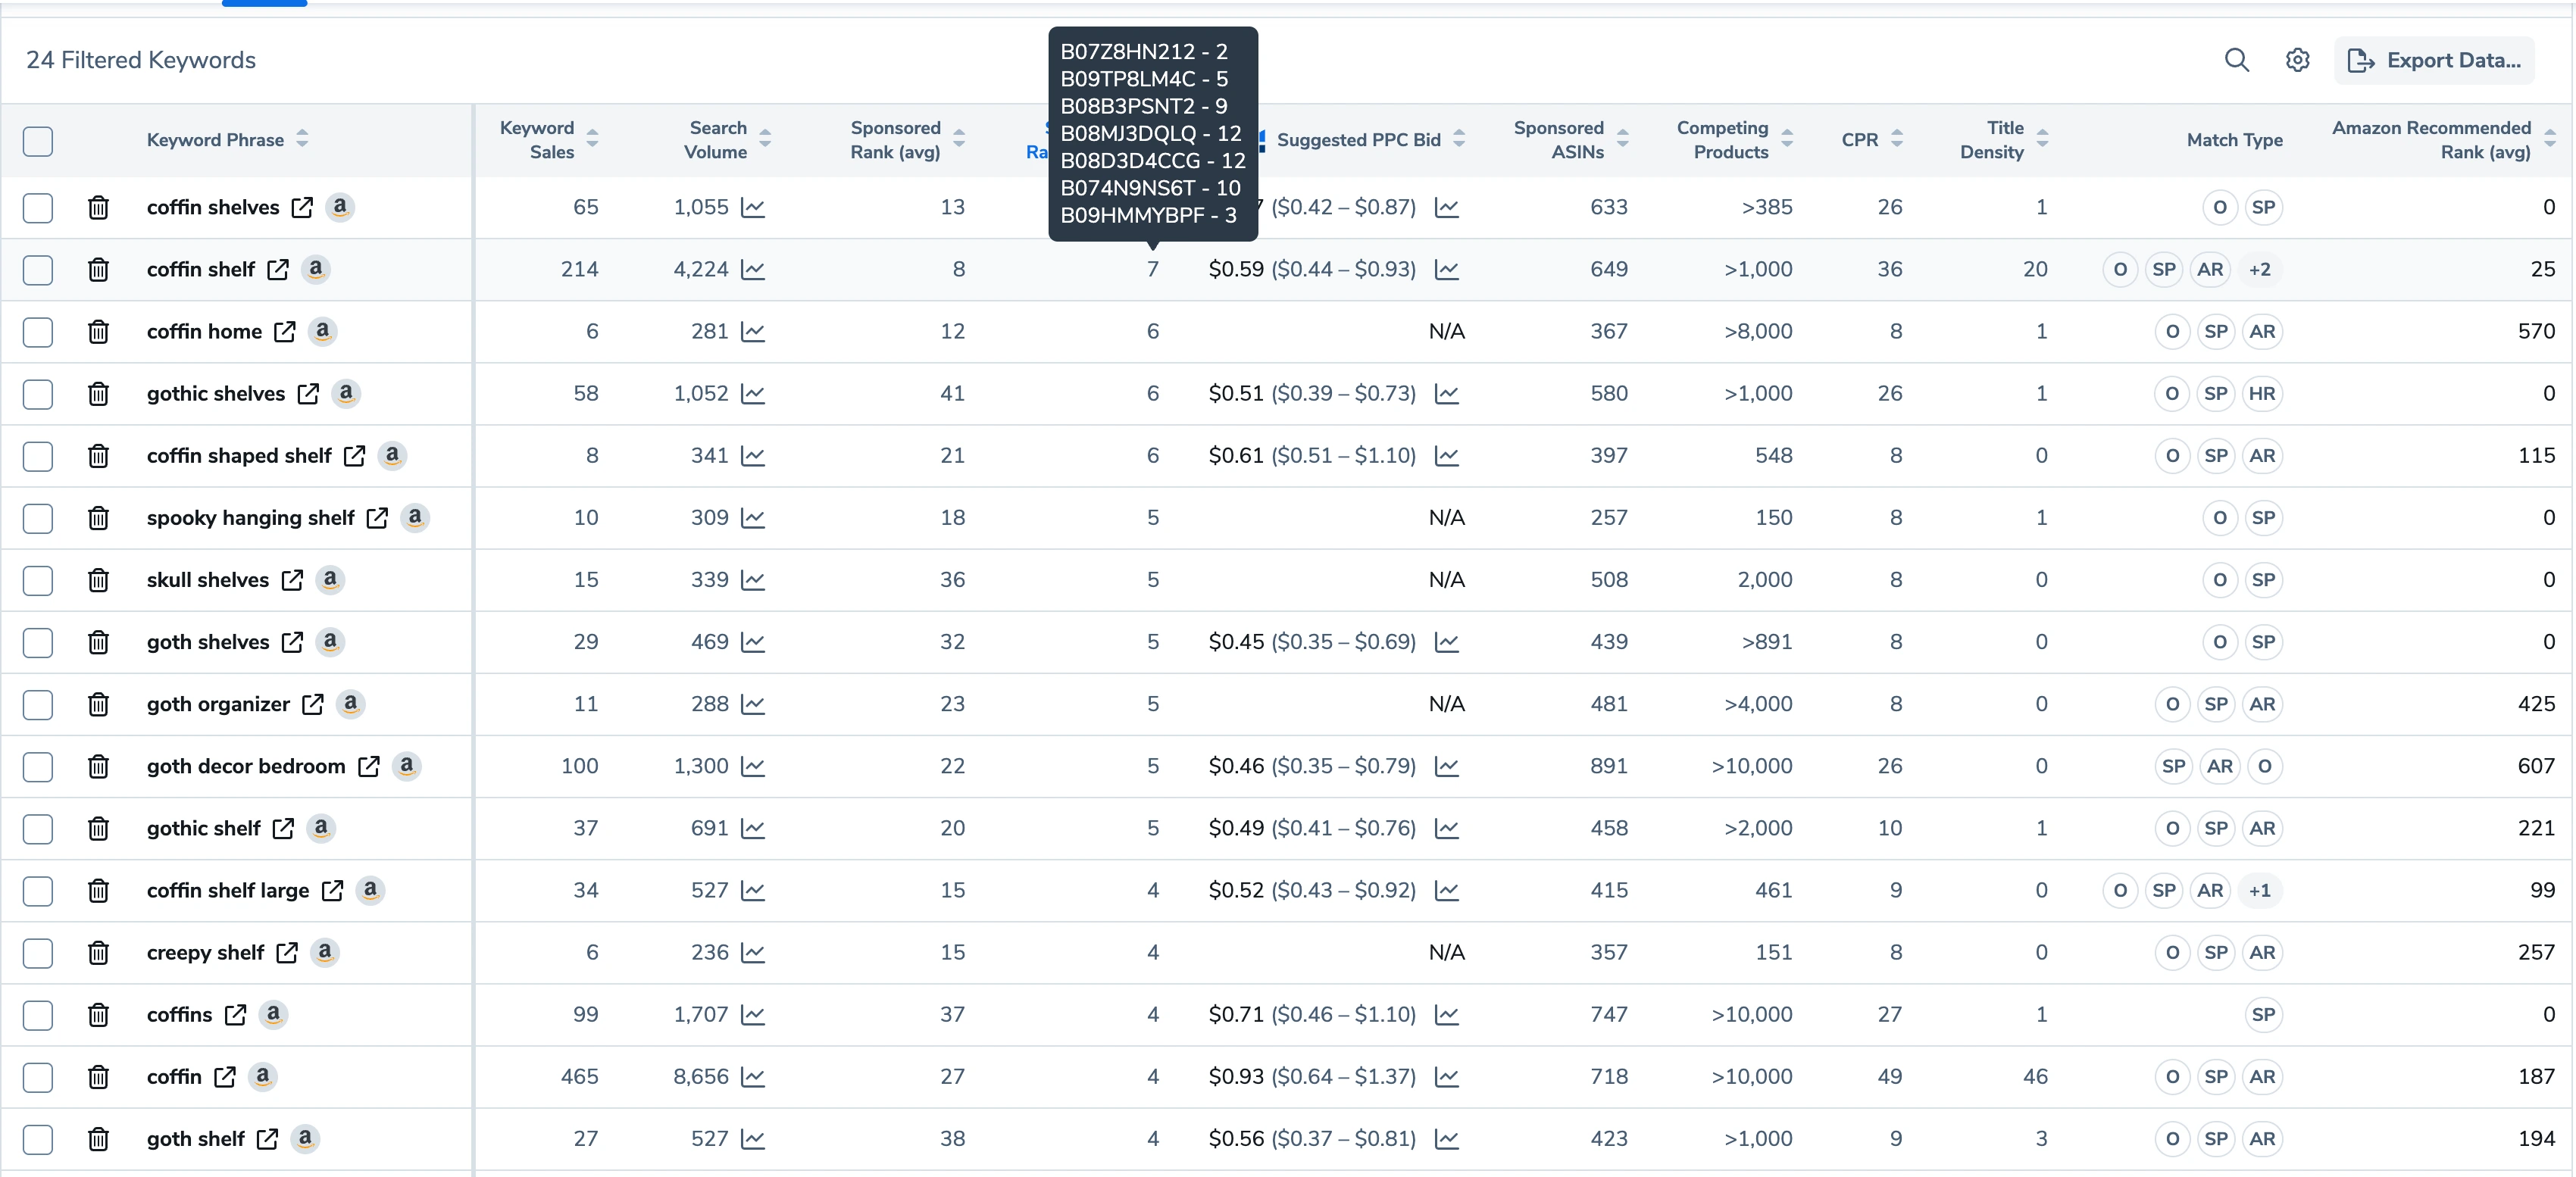Screen dimensions: 2576x1177
Task: Open the table settings gear icon
Action: tap(2297, 60)
